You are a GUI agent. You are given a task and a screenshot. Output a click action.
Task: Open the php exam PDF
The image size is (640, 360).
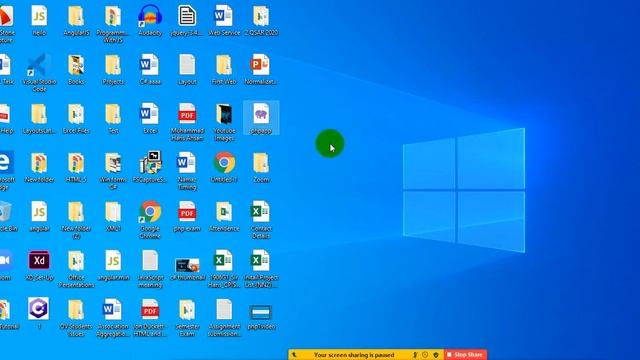point(187,216)
